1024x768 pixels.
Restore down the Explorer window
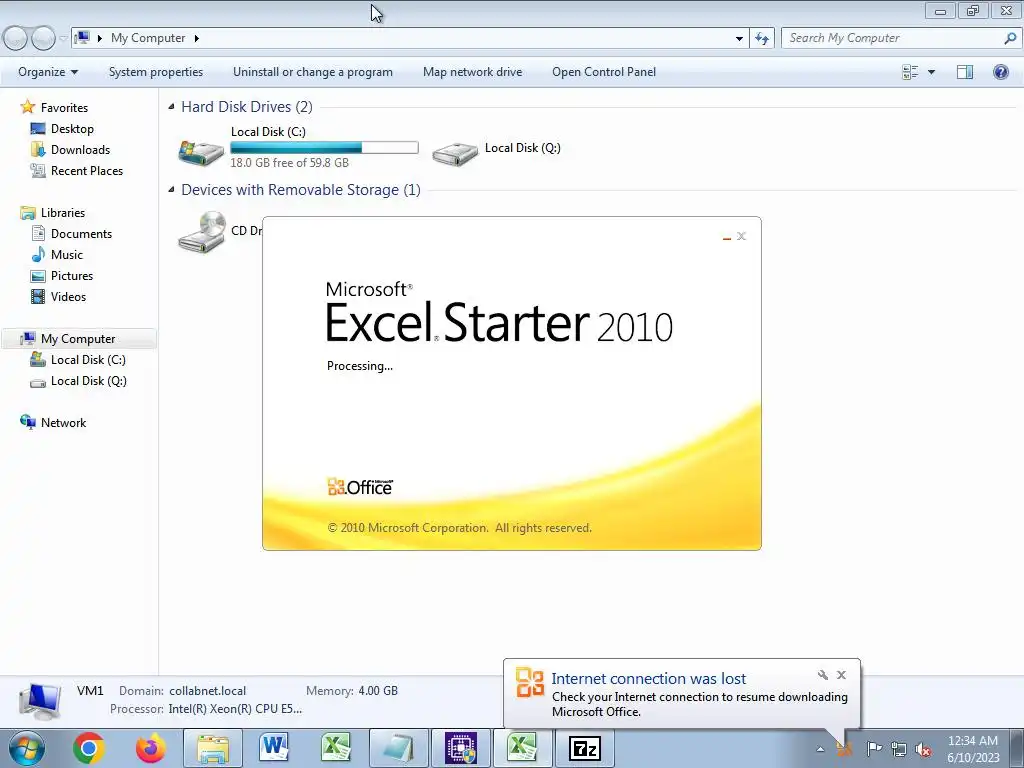pos(973,10)
